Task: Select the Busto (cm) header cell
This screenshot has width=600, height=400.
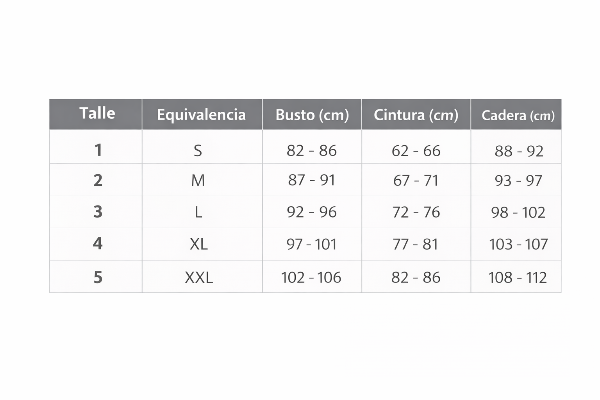Action: (312, 115)
